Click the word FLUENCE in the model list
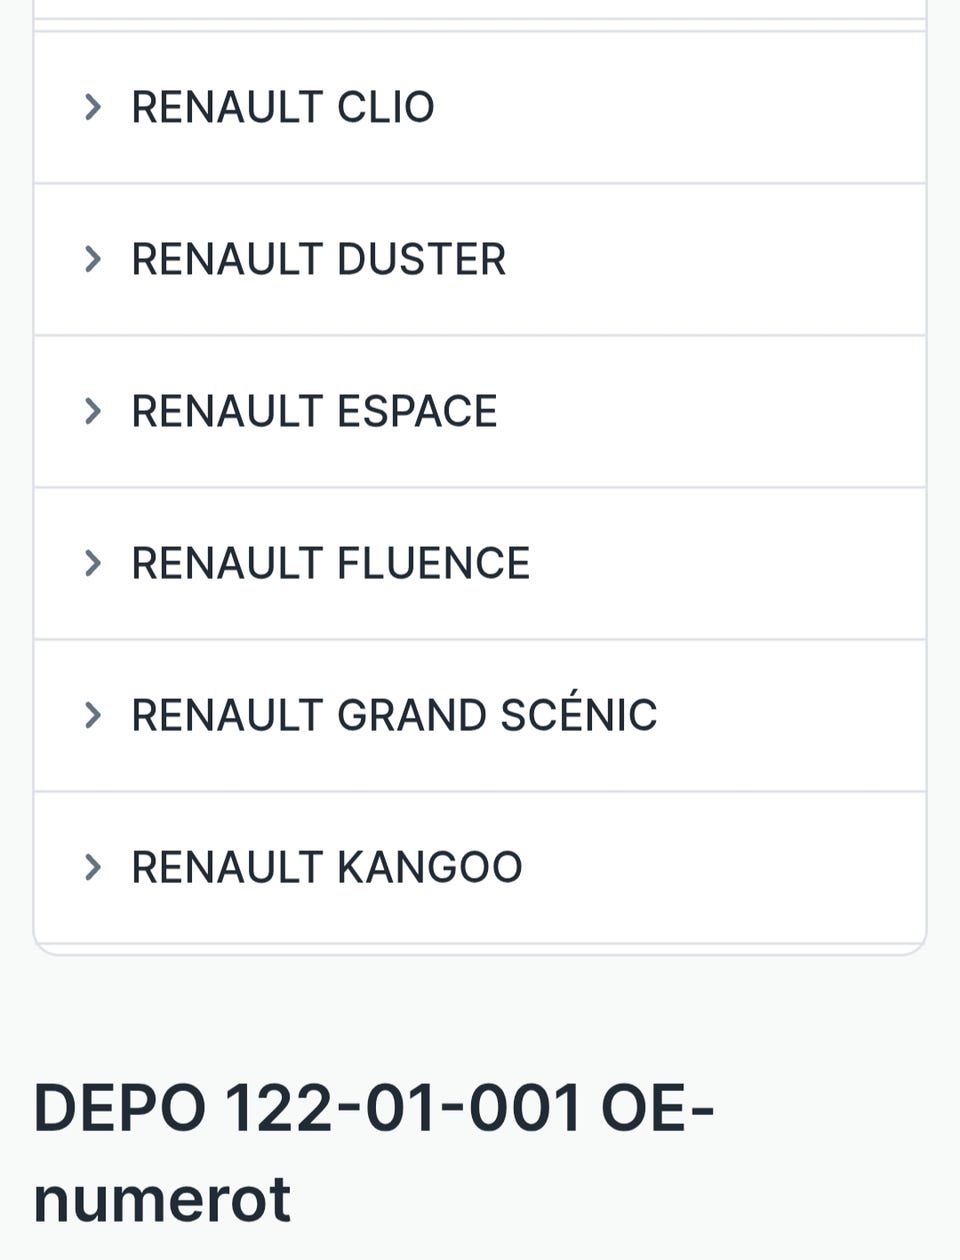This screenshot has height=1260, width=960. point(433,563)
